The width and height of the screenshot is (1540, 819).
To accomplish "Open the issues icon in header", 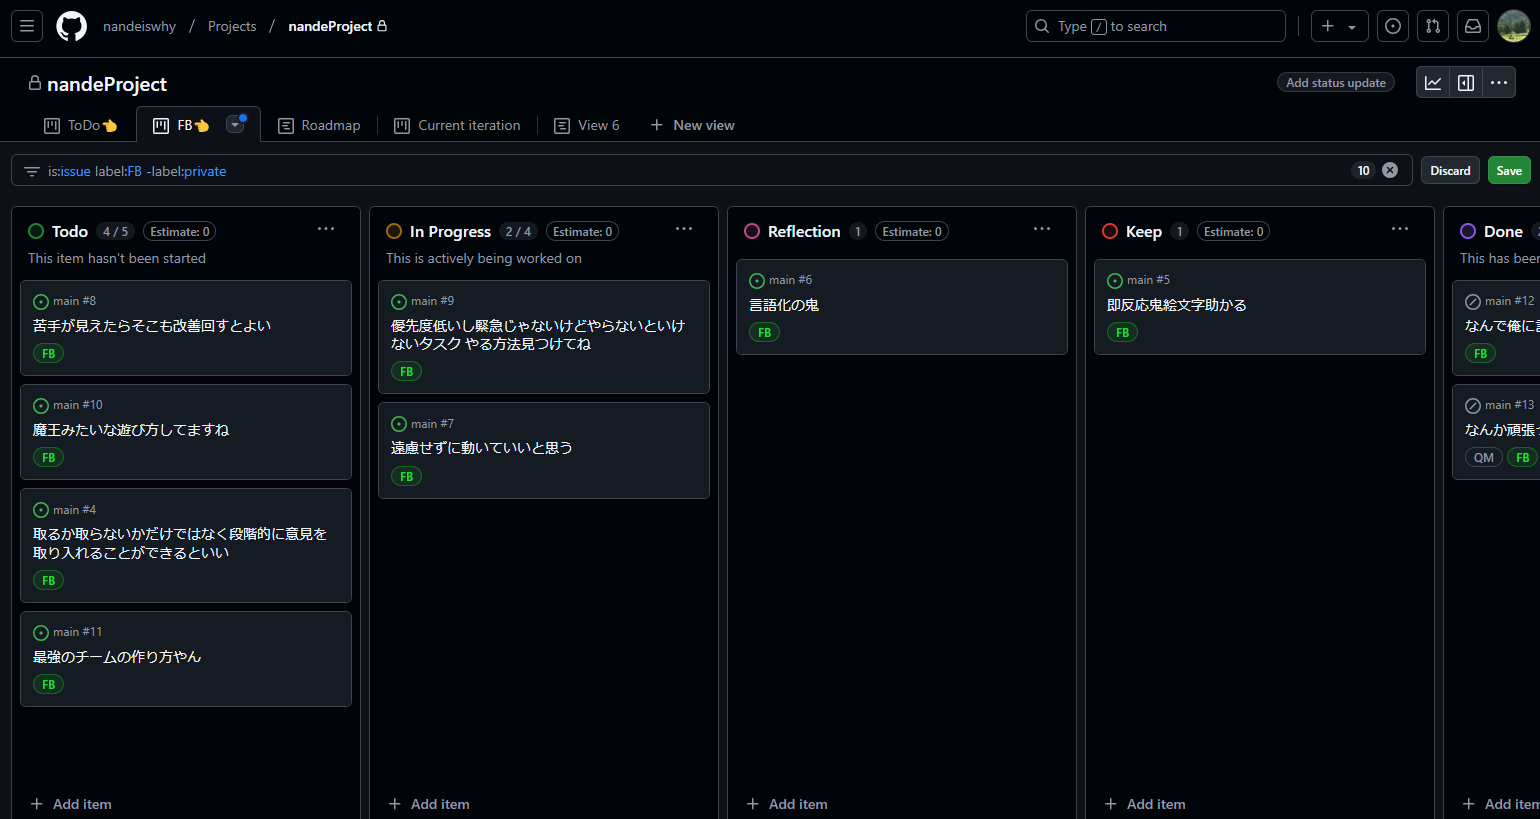I will pyautogui.click(x=1393, y=26).
